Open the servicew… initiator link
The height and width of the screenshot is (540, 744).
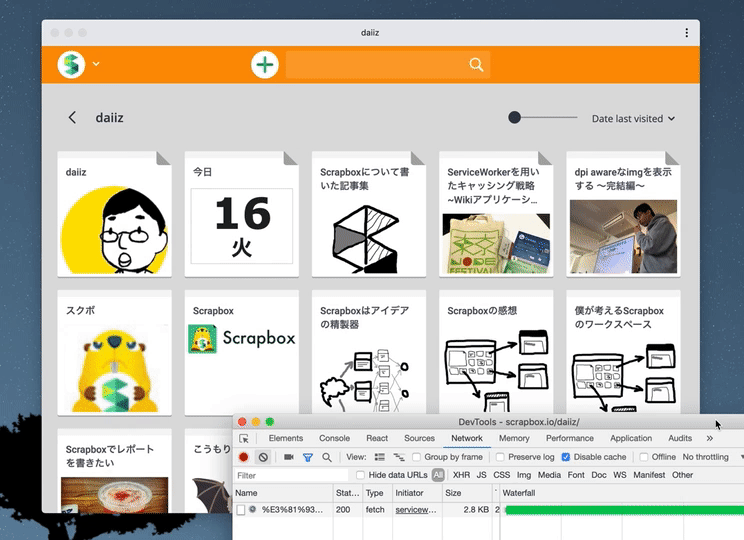tap(416, 510)
